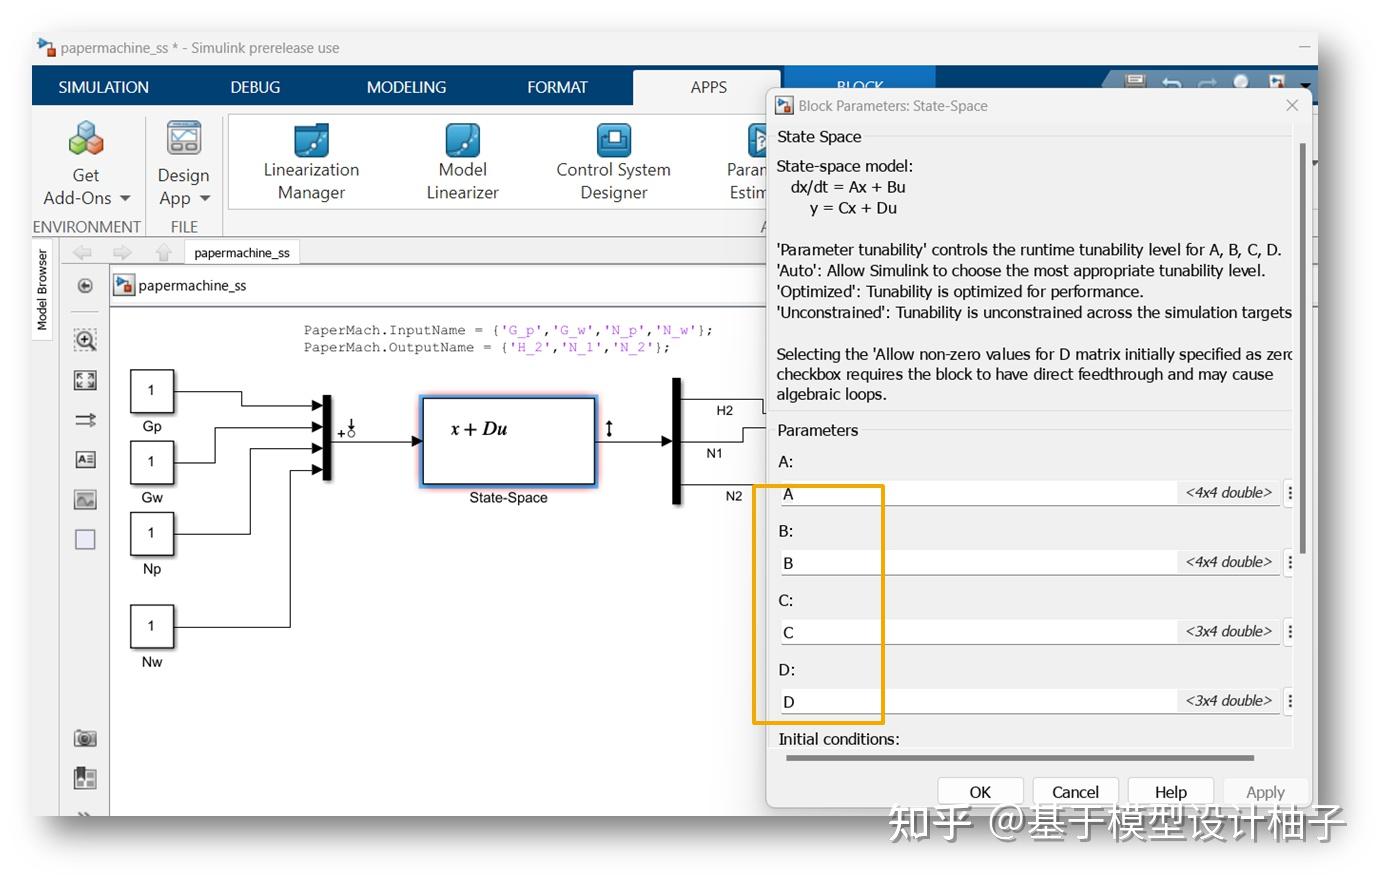Open Control System Designer
The image size is (1383, 881).
click(612, 160)
